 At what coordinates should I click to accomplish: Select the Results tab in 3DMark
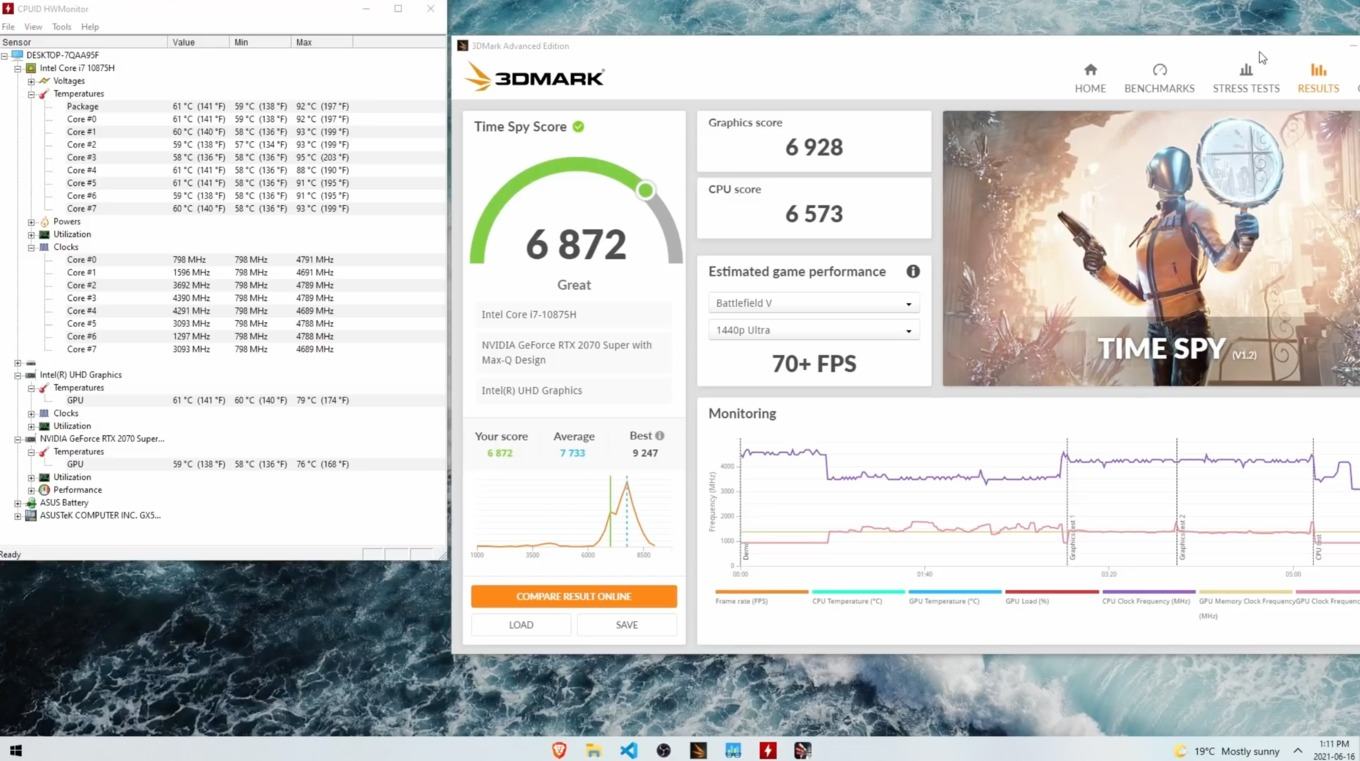pyautogui.click(x=1318, y=78)
